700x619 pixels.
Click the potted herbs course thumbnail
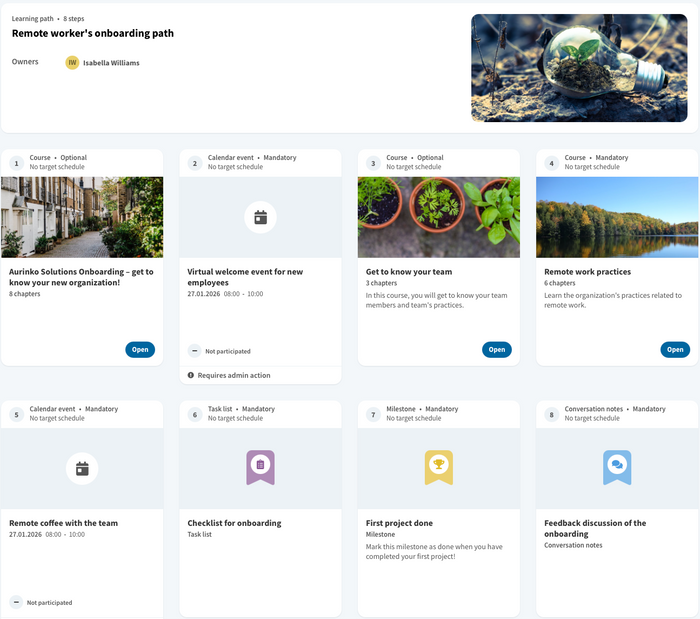(438, 217)
